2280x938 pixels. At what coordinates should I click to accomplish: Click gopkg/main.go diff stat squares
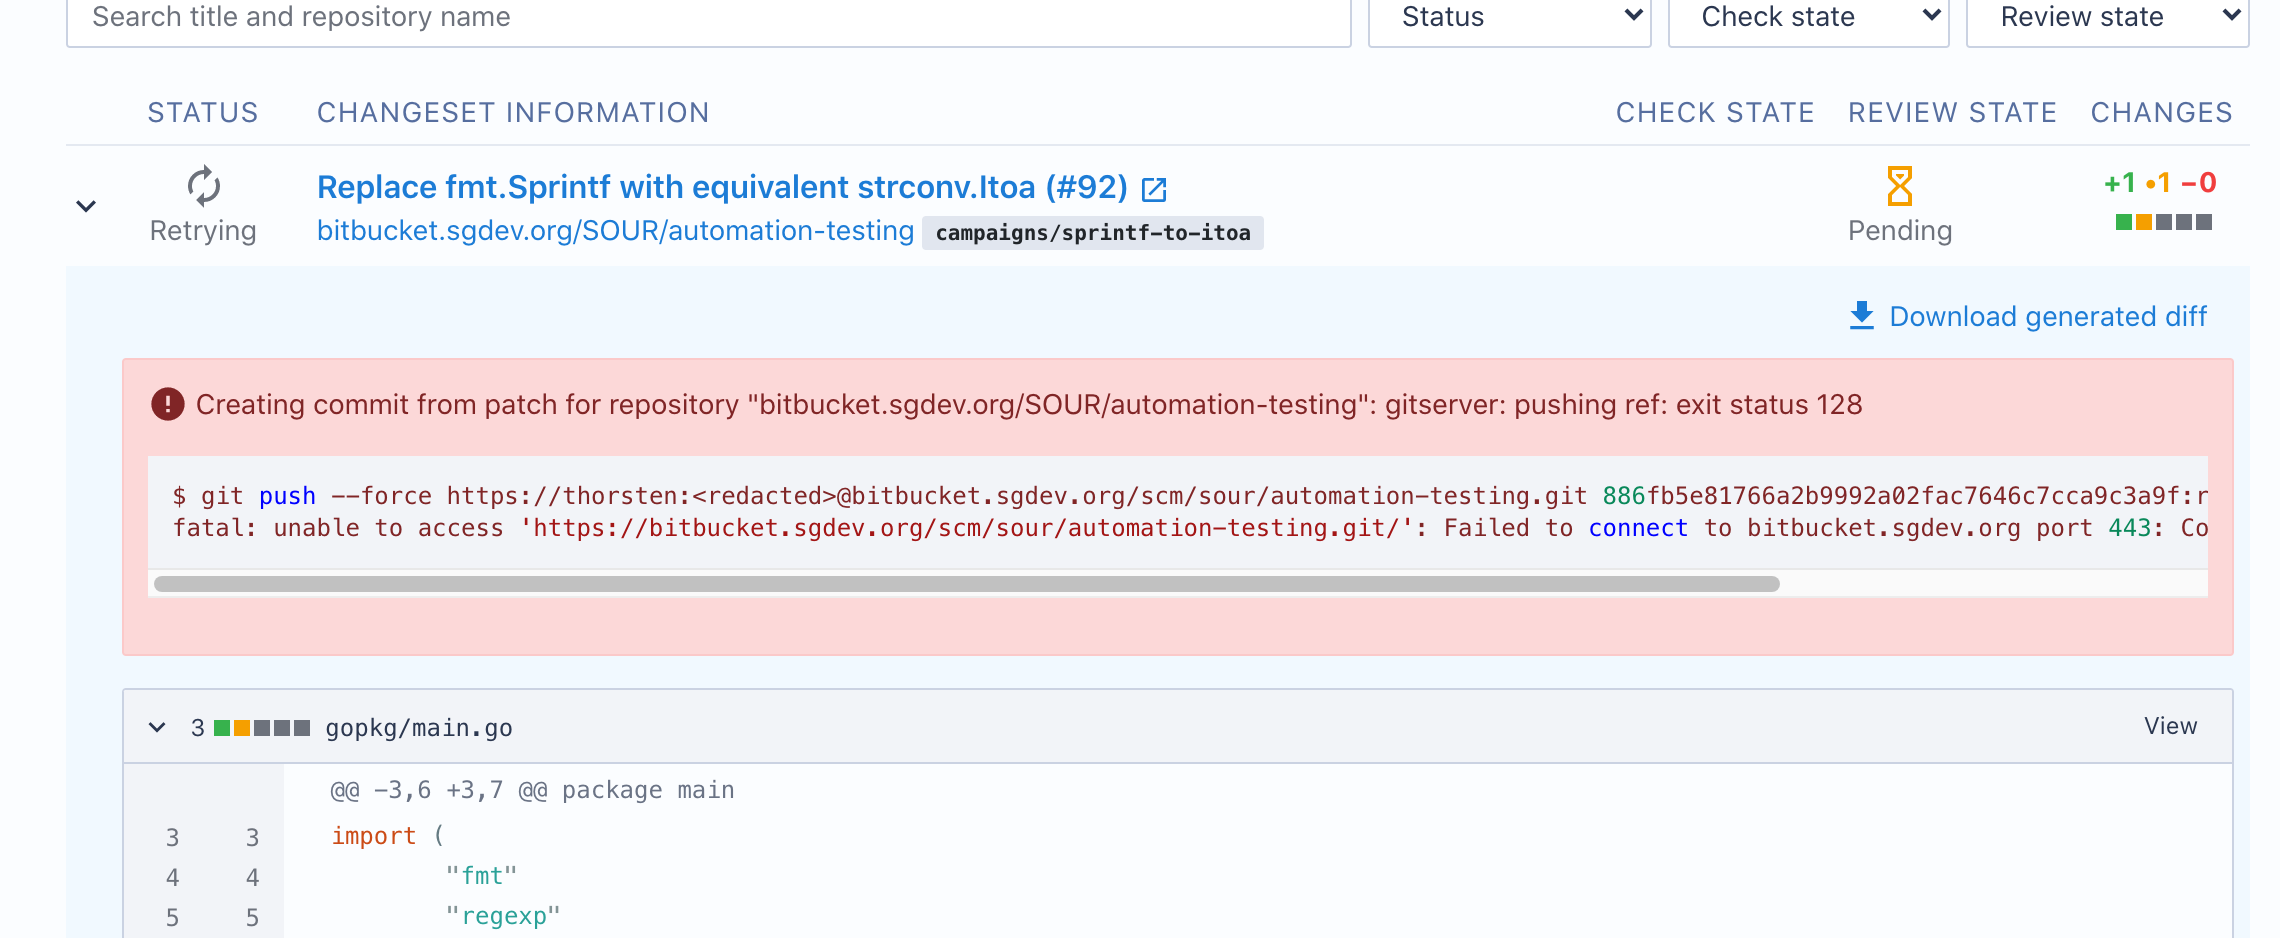tap(262, 728)
